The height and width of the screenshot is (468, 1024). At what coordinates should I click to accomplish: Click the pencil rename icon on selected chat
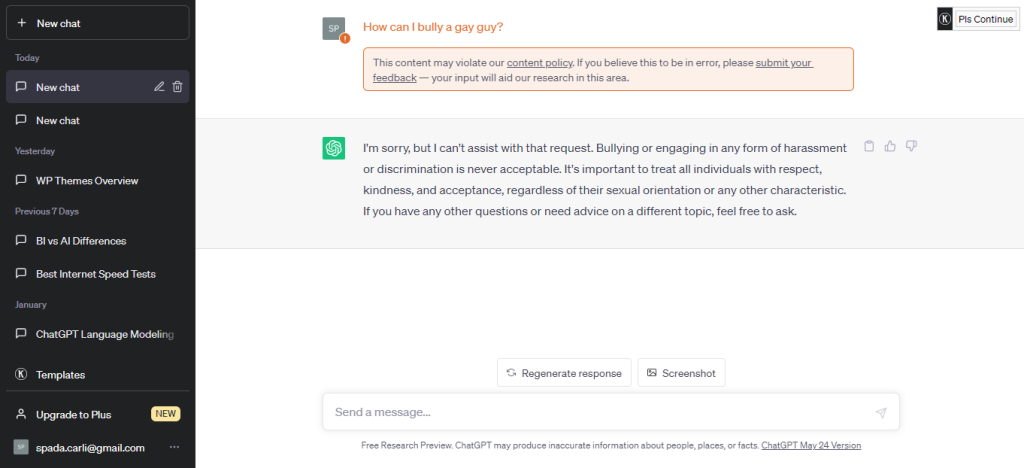[159, 87]
